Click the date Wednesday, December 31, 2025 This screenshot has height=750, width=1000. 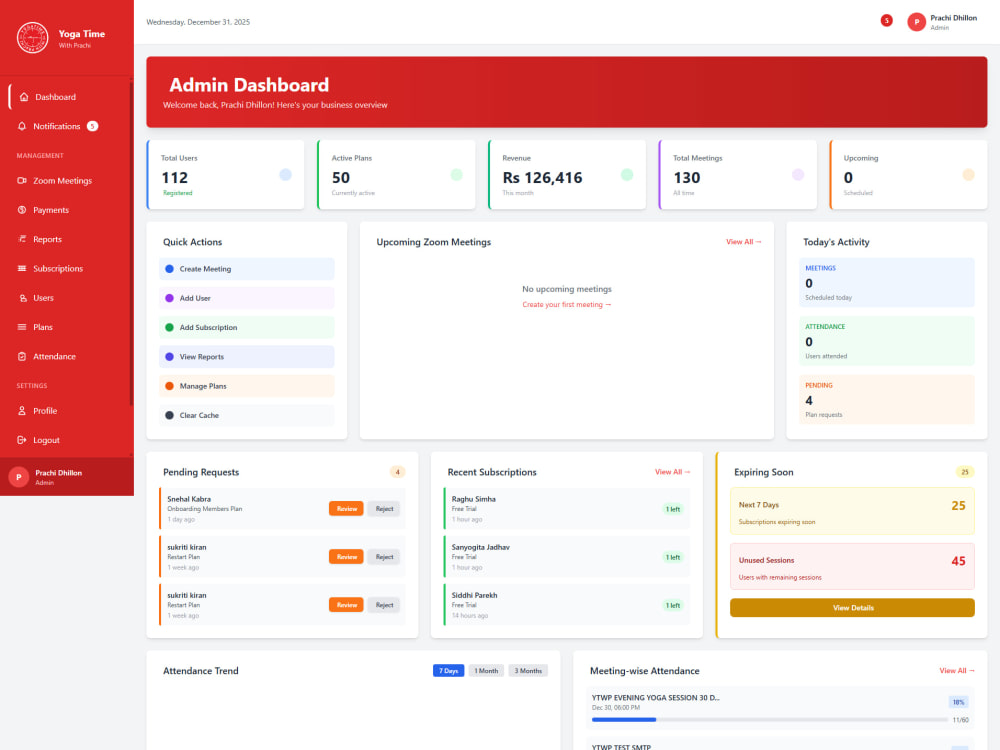tap(198, 22)
